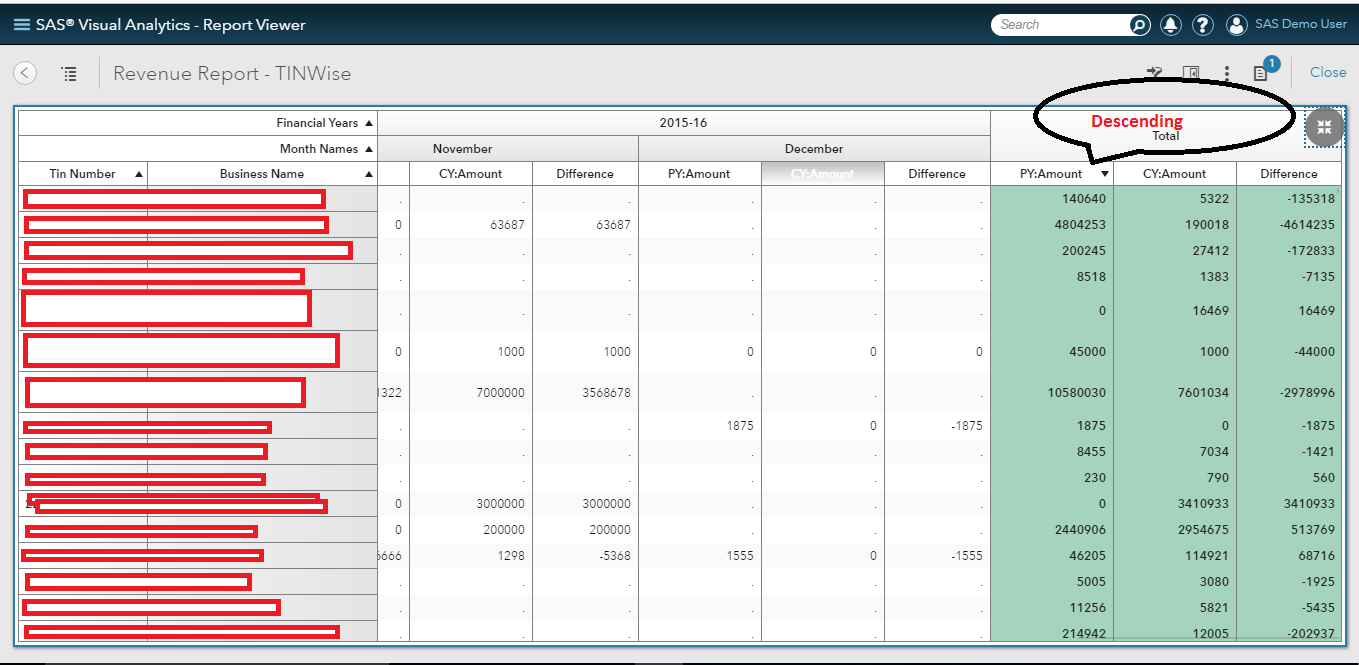Image resolution: width=1359 pixels, height=665 pixels.
Task: Select the cell with value 4804253
Action: click(x=1052, y=225)
